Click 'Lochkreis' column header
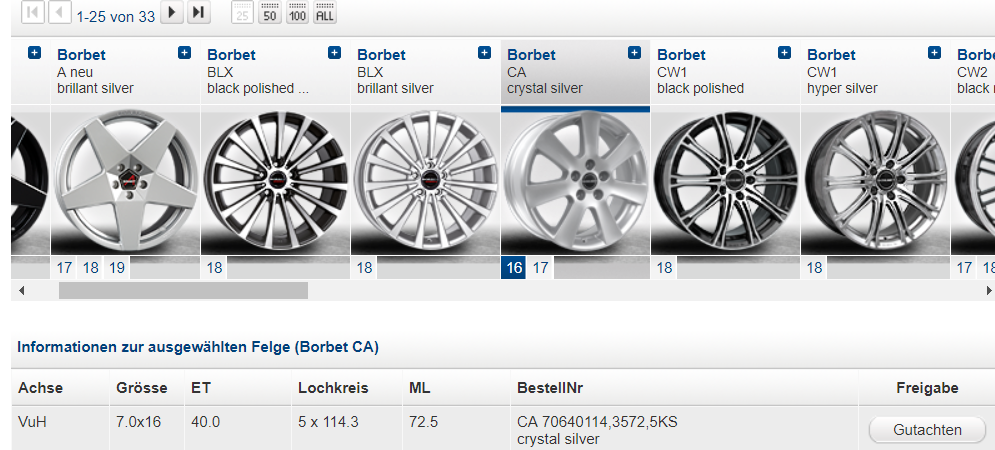The width and height of the screenshot is (995, 450). point(333,388)
